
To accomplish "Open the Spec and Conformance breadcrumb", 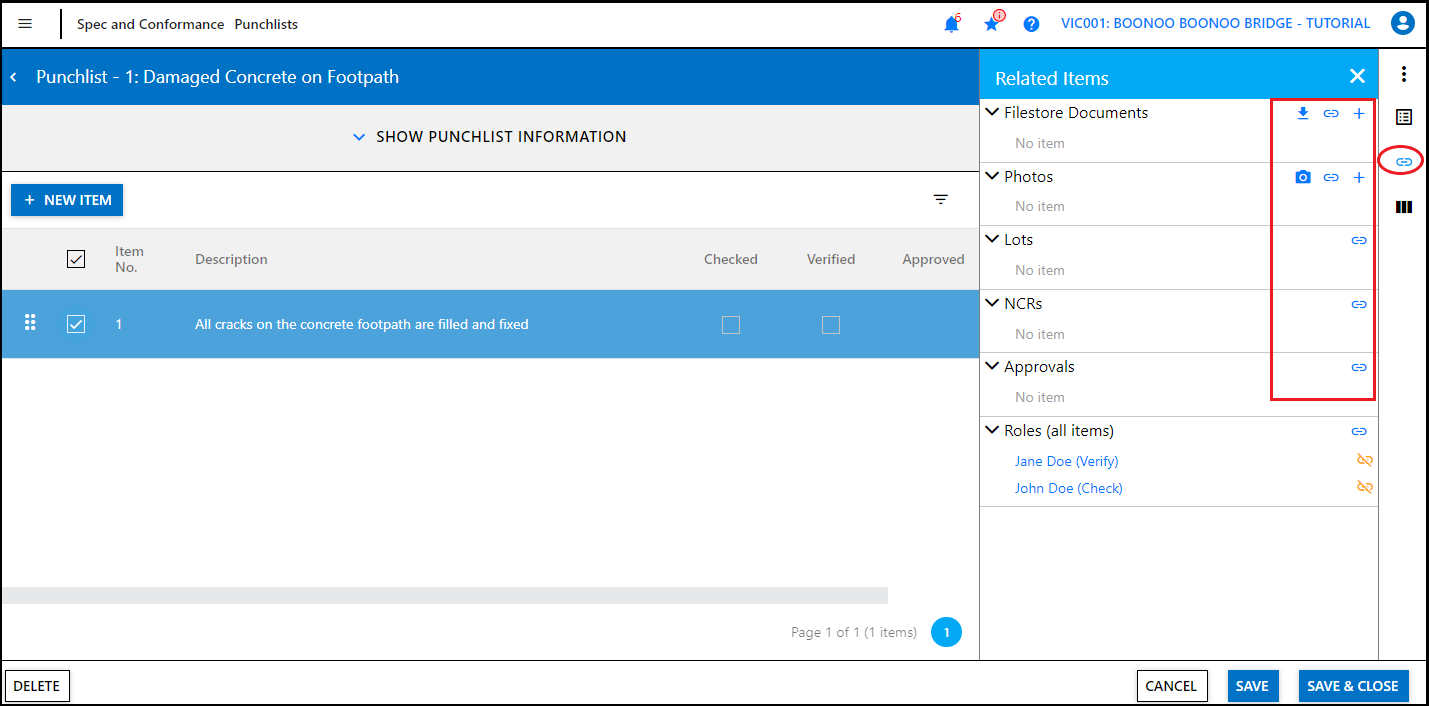I will pyautogui.click(x=150, y=24).
